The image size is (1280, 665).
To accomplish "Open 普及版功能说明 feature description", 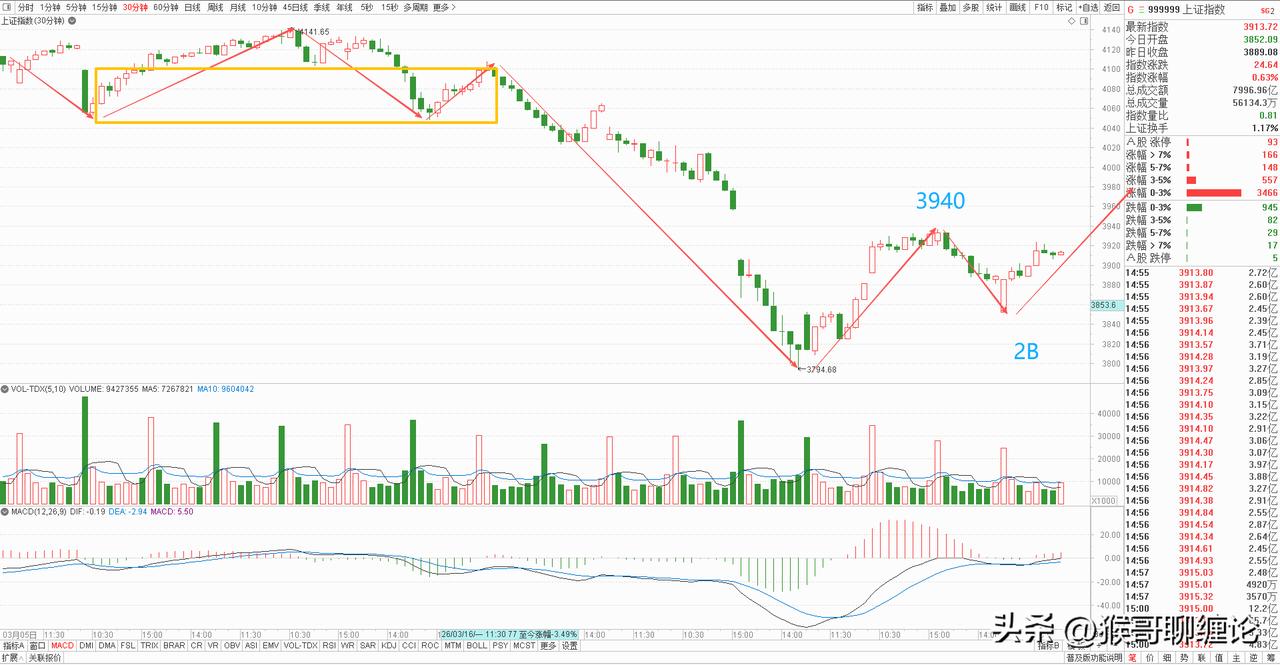I will (x=1094, y=658).
